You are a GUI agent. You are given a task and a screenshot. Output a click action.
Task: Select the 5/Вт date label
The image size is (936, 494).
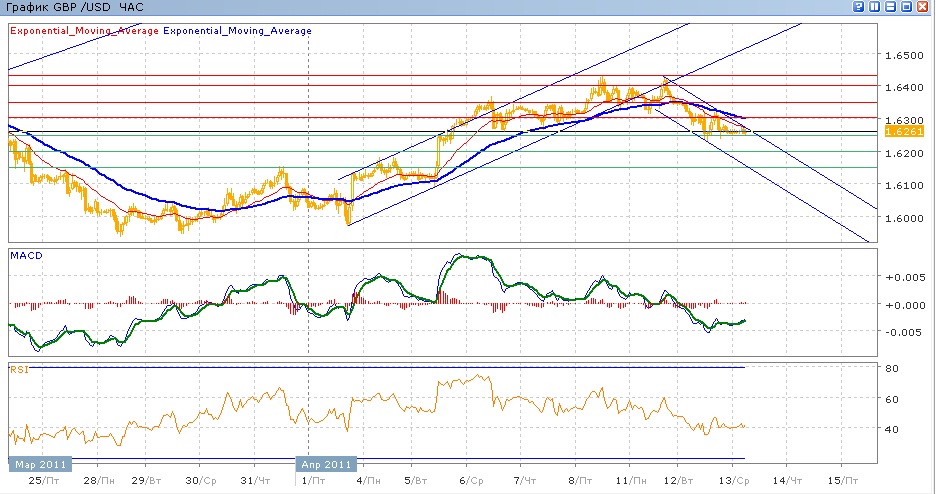point(415,480)
